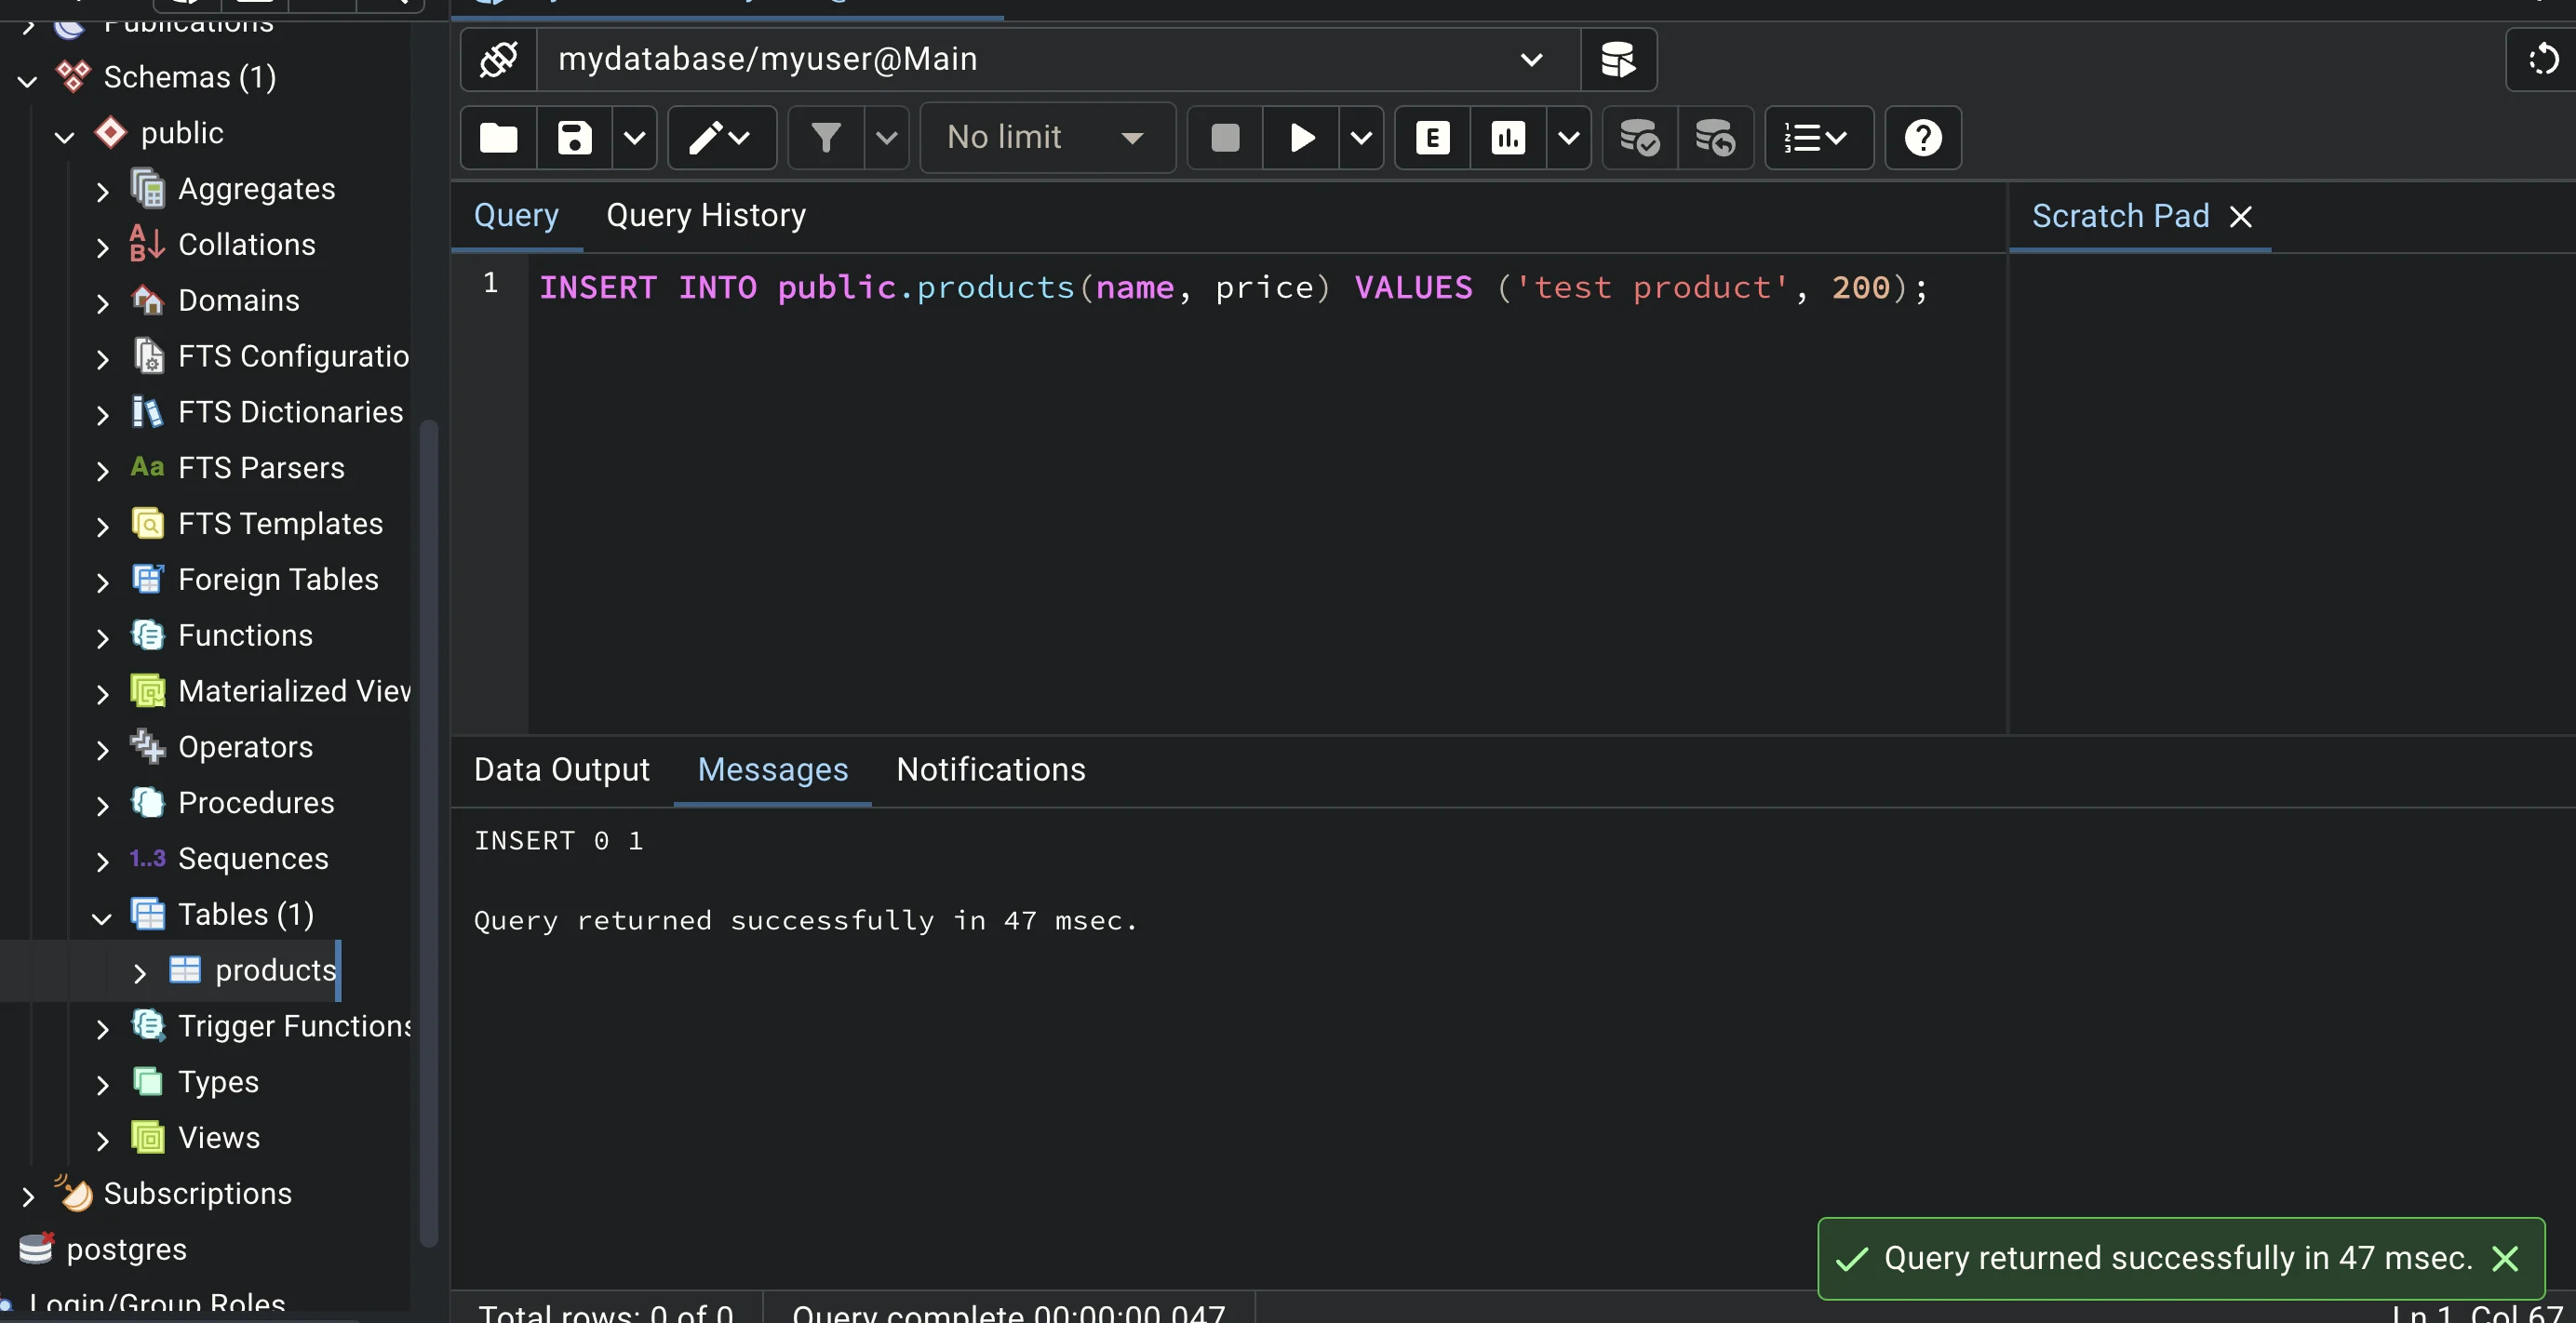Screen dimensions: 2576x1323
Task: Select the FTS Dictionaries node
Action: point(290,413)
